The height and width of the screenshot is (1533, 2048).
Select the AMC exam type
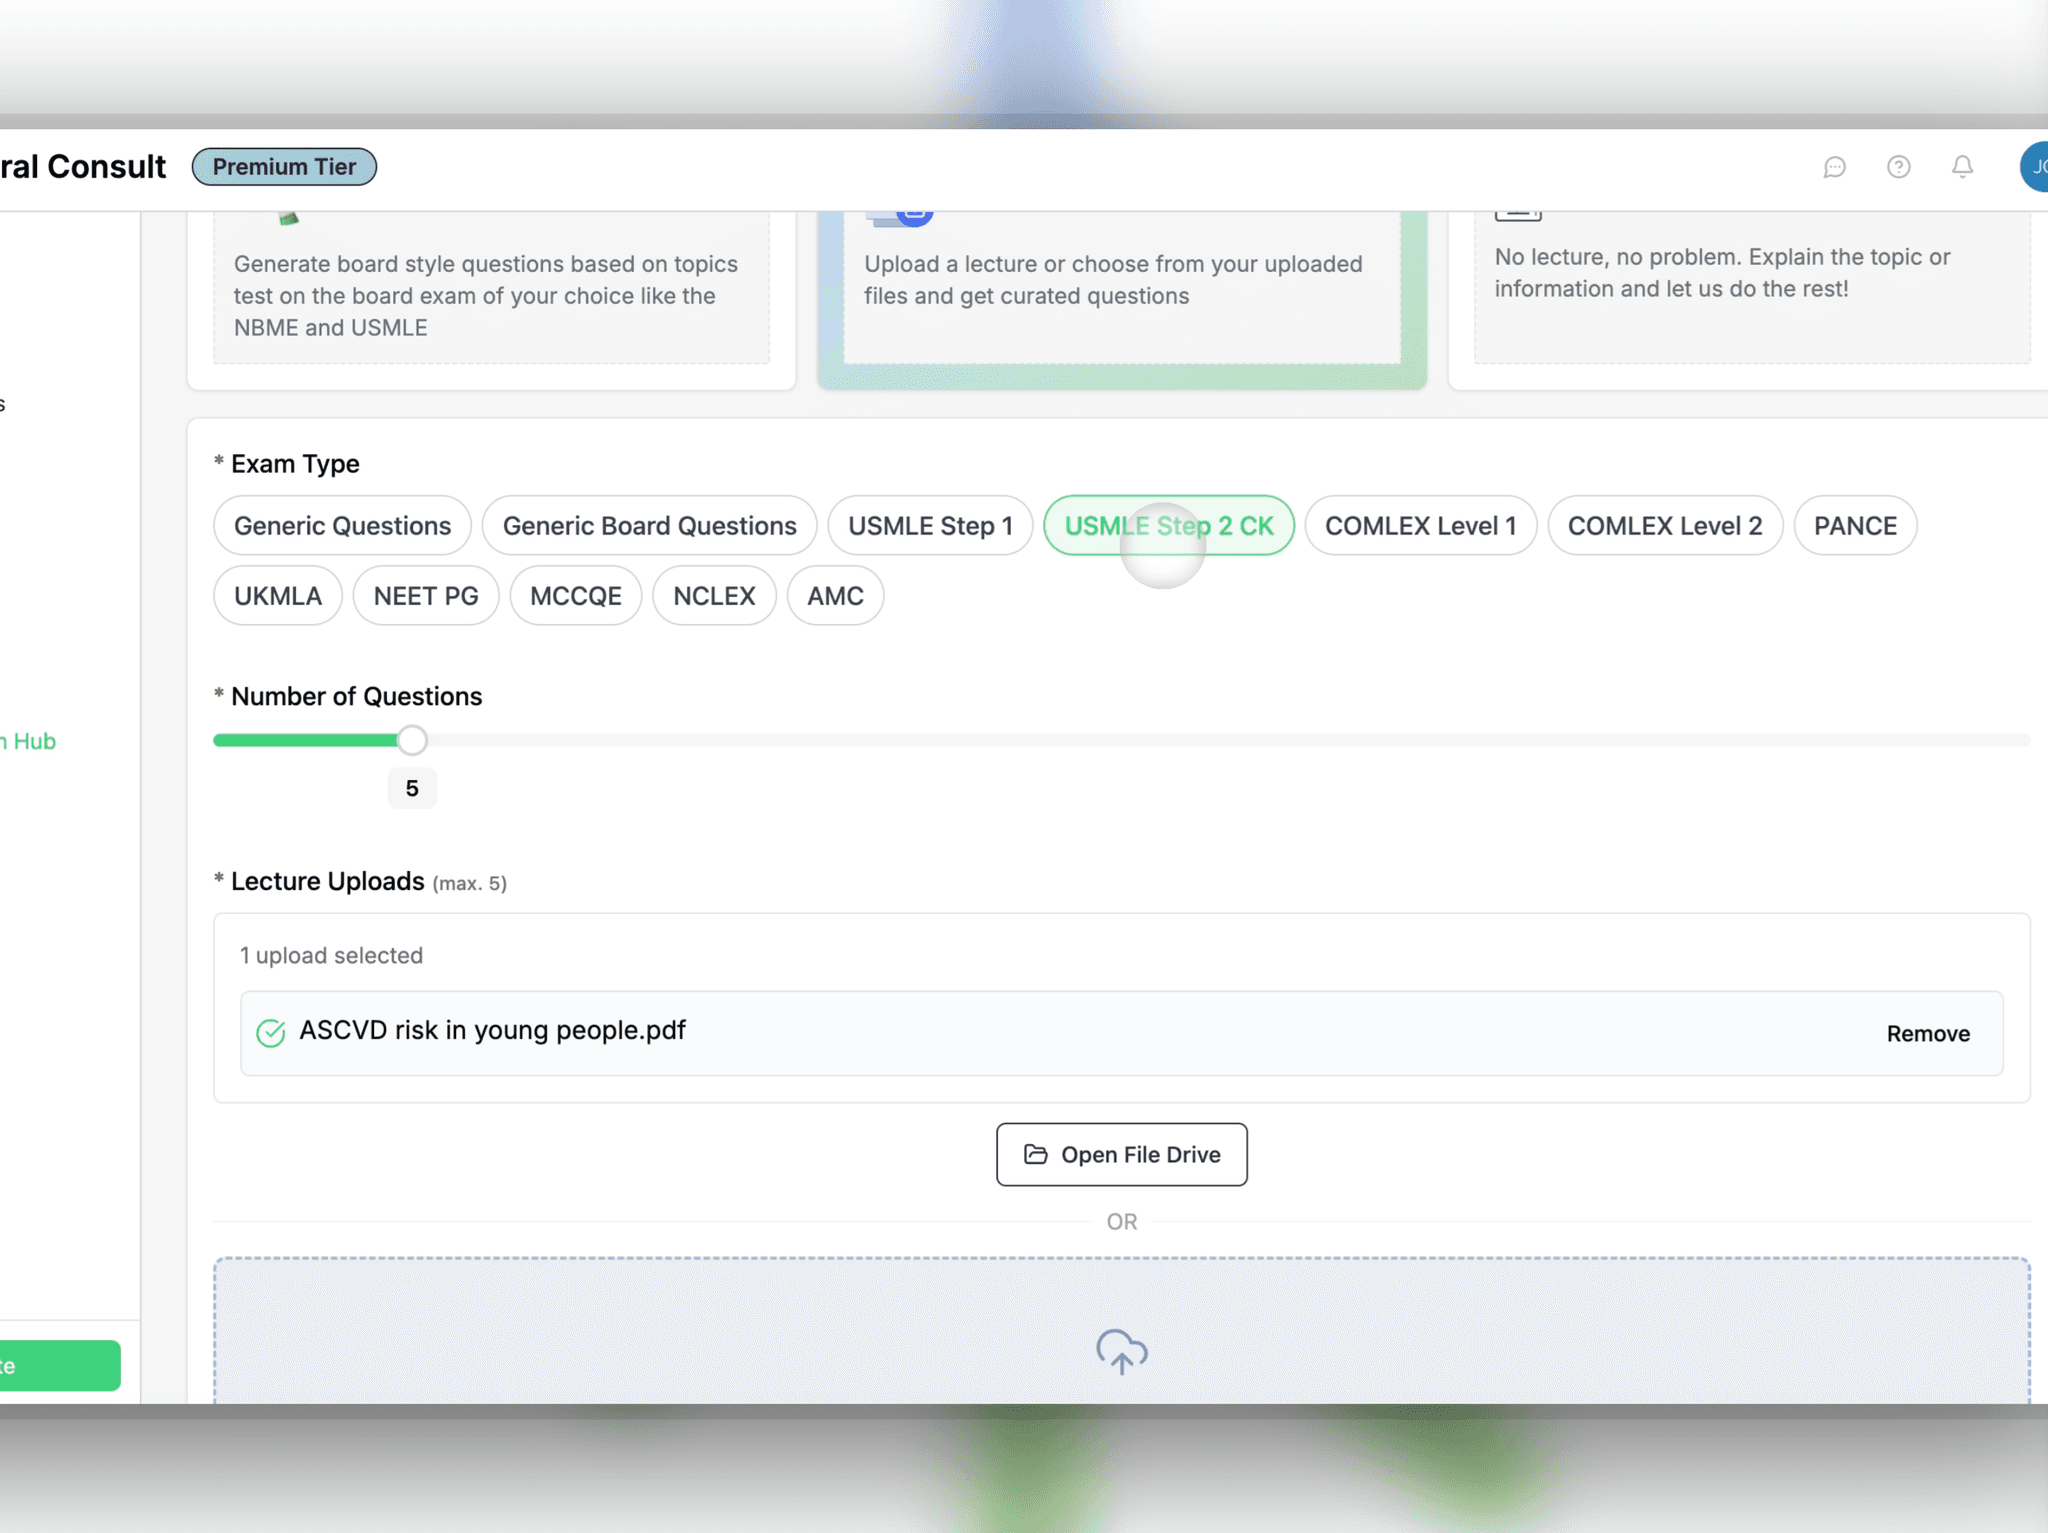point(835,595)
